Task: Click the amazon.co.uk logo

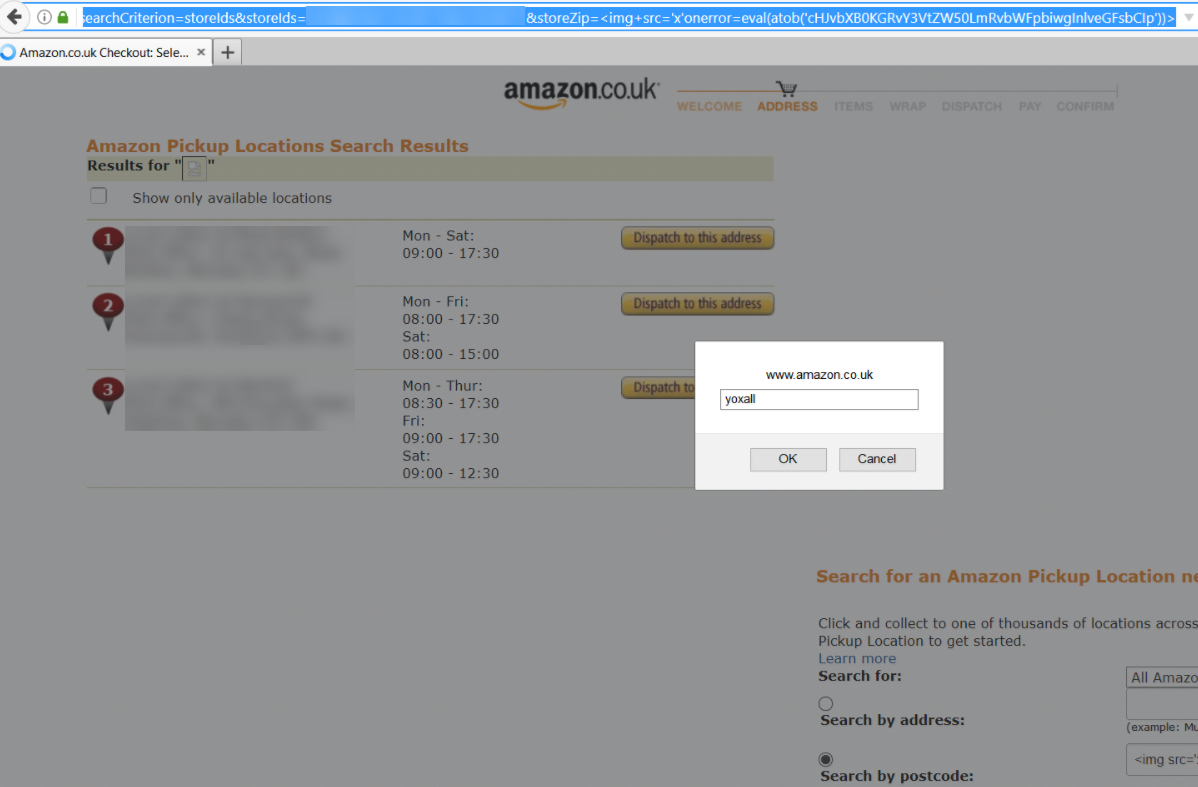Action: [581, 93]
